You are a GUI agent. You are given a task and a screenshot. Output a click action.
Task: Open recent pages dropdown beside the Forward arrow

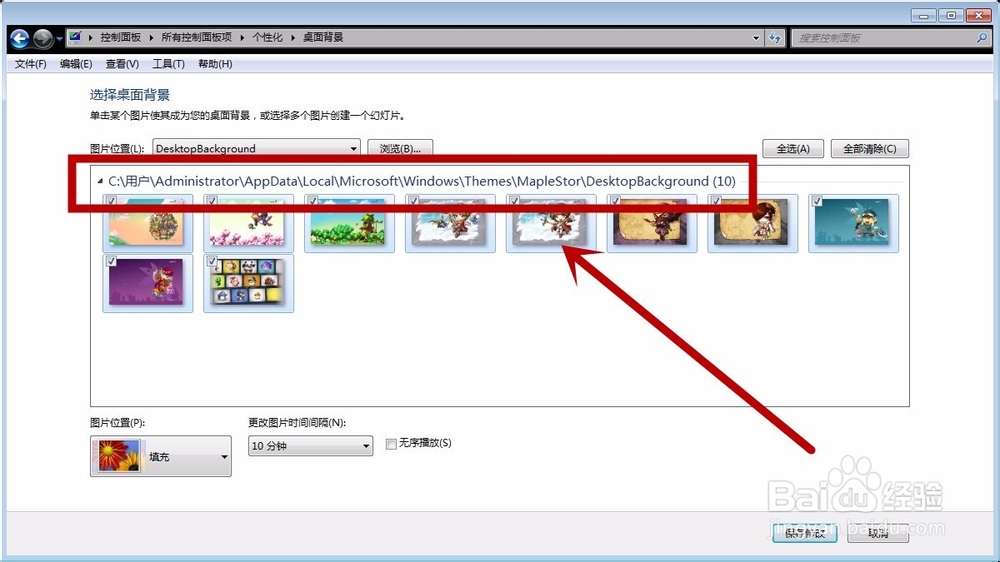click(59, 39)
